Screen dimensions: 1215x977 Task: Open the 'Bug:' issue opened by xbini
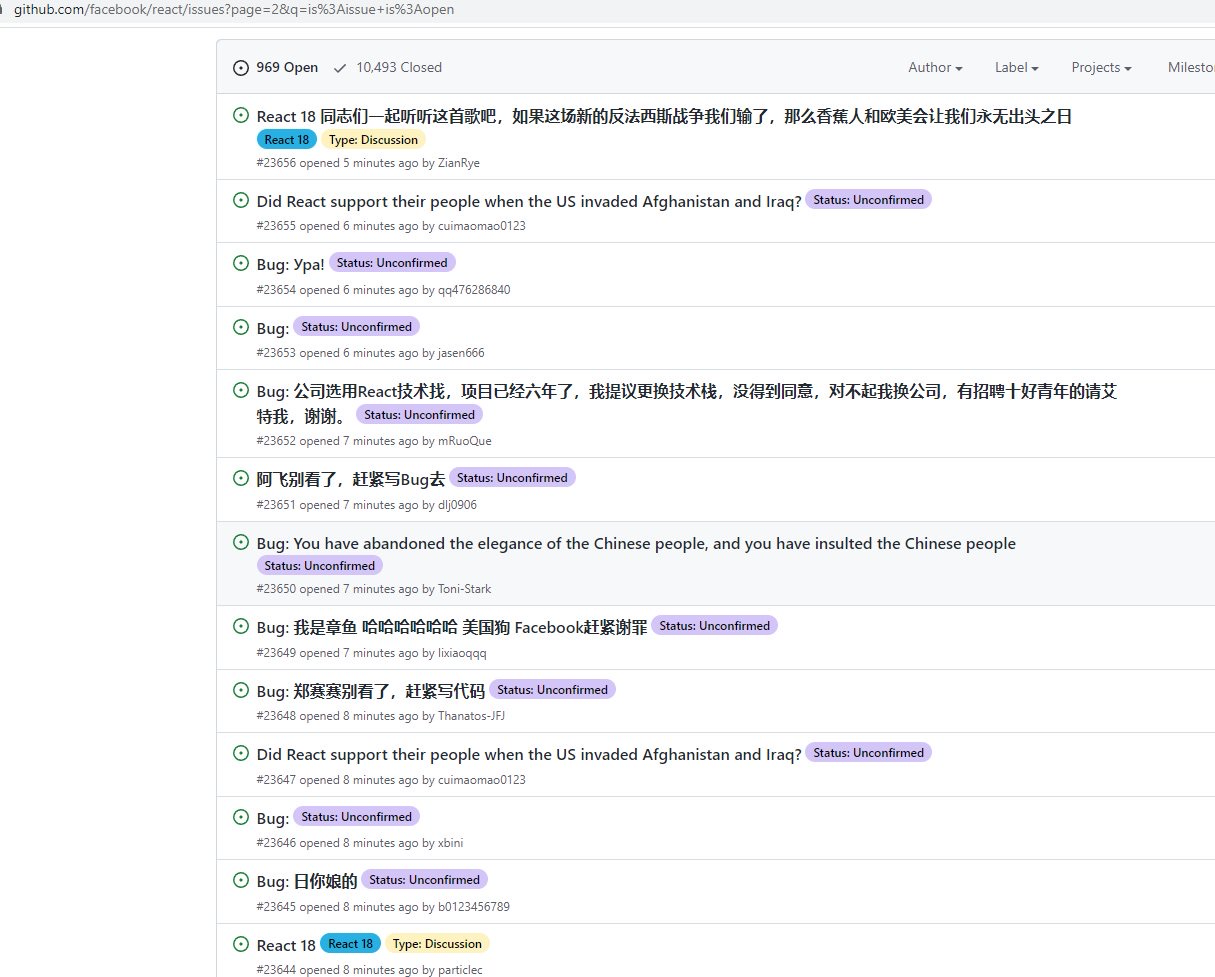click(273, 818)
